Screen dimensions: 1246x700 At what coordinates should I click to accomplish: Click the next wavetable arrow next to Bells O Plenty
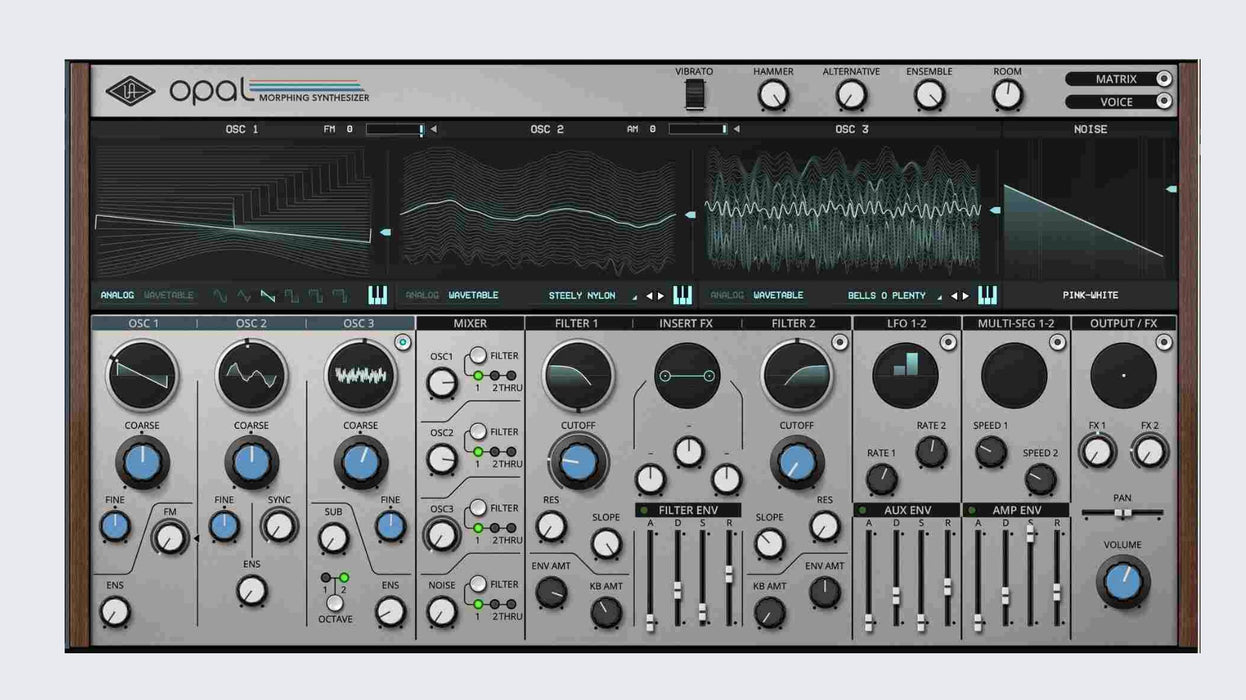[x=965, y=296]
